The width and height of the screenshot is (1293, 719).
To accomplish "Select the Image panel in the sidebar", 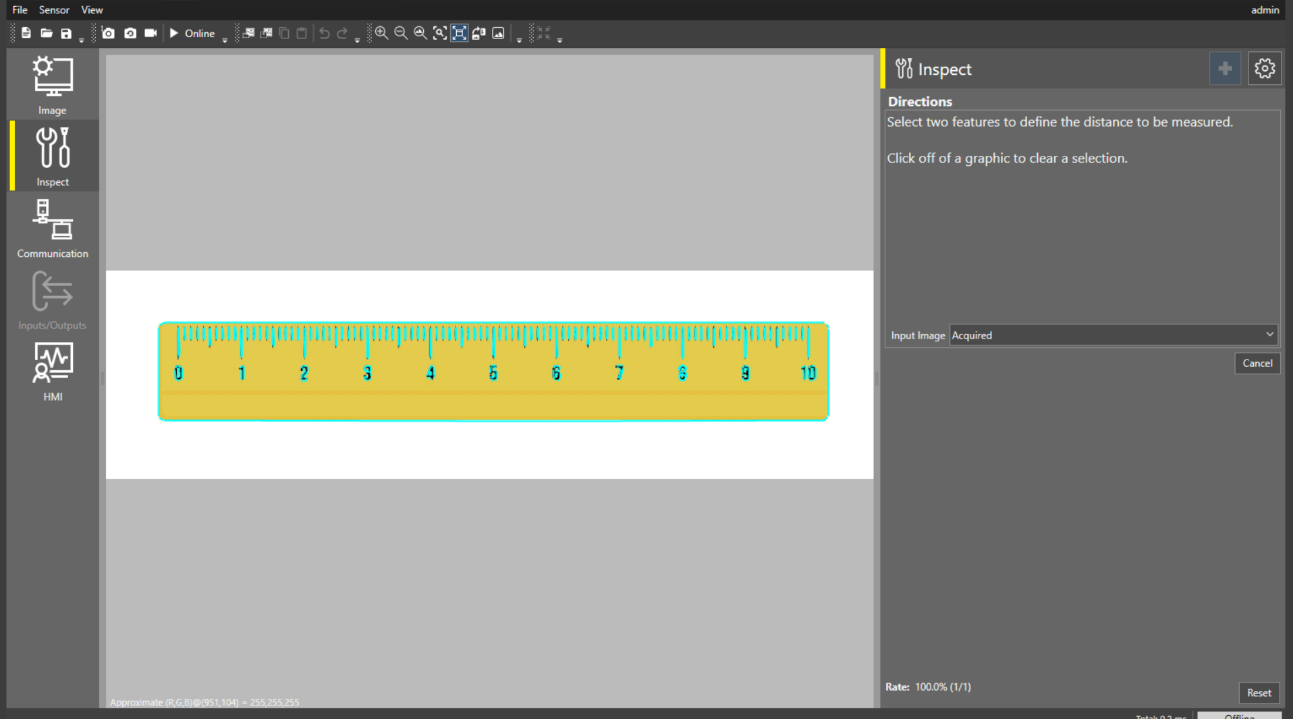I will click(x=51, y=84).
